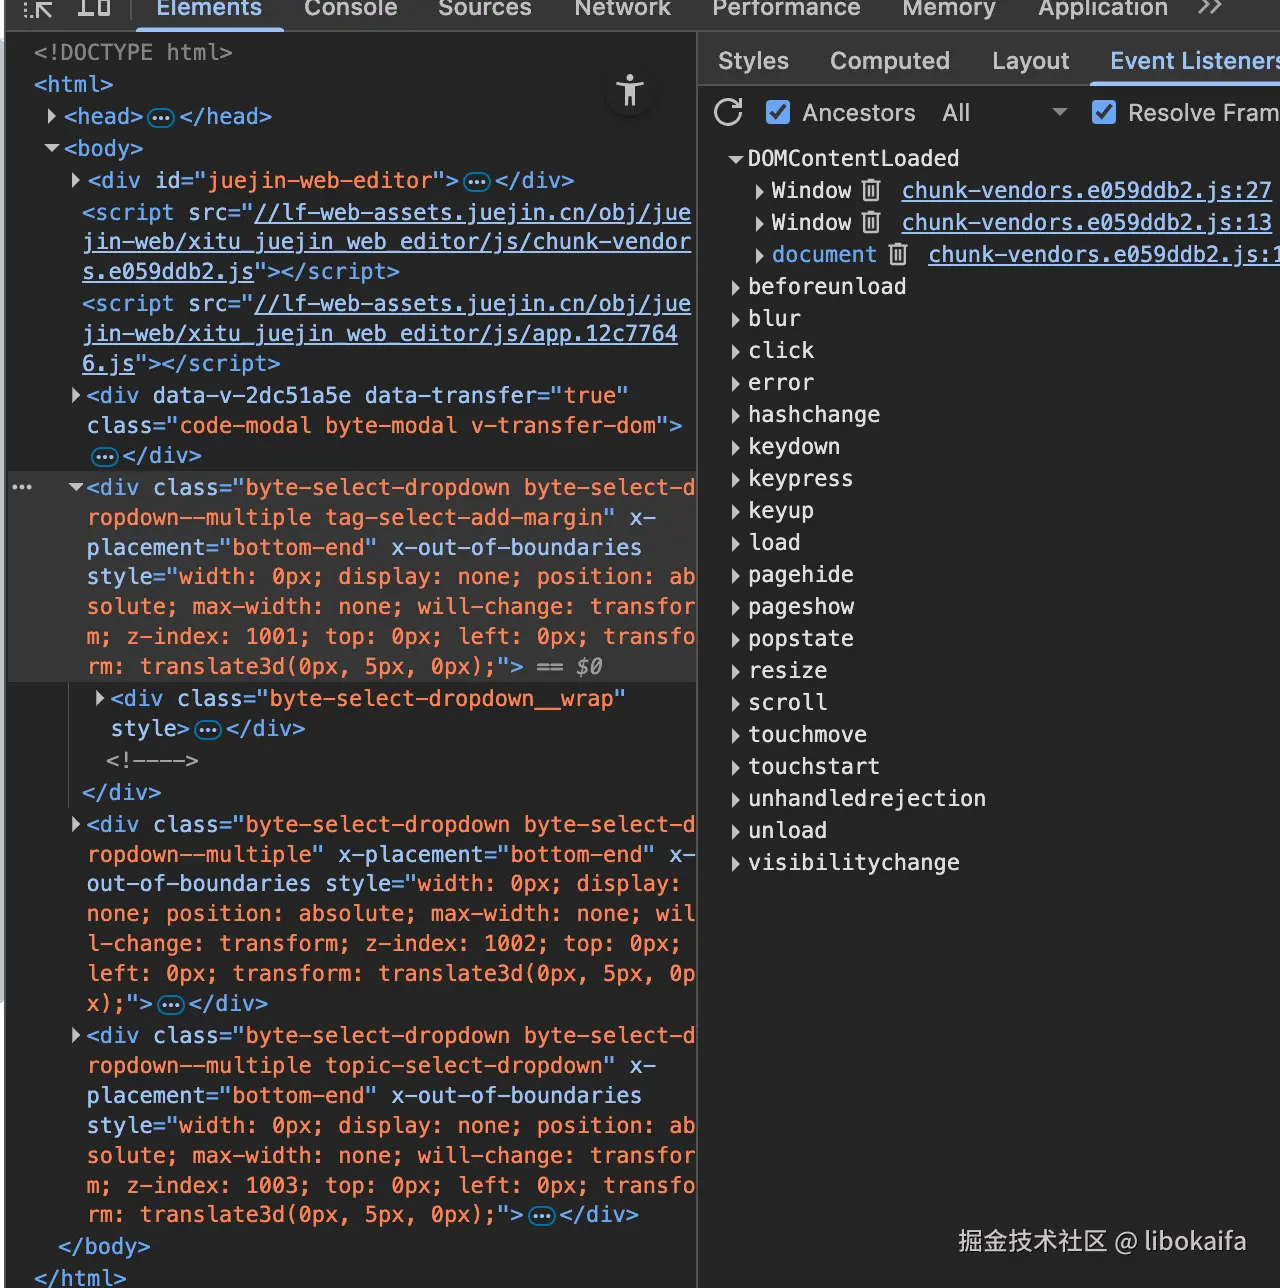The image size is (1280, 1288).
Task: Expand the keyup event group
Action: 736,511
